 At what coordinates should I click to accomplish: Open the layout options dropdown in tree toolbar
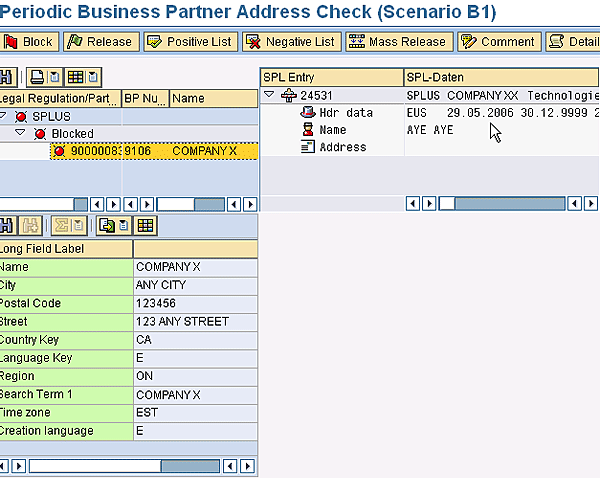93,77
